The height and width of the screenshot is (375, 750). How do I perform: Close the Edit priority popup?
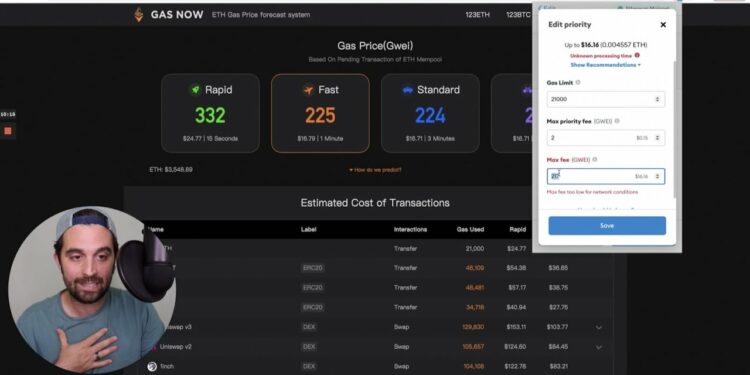(663, 25)
